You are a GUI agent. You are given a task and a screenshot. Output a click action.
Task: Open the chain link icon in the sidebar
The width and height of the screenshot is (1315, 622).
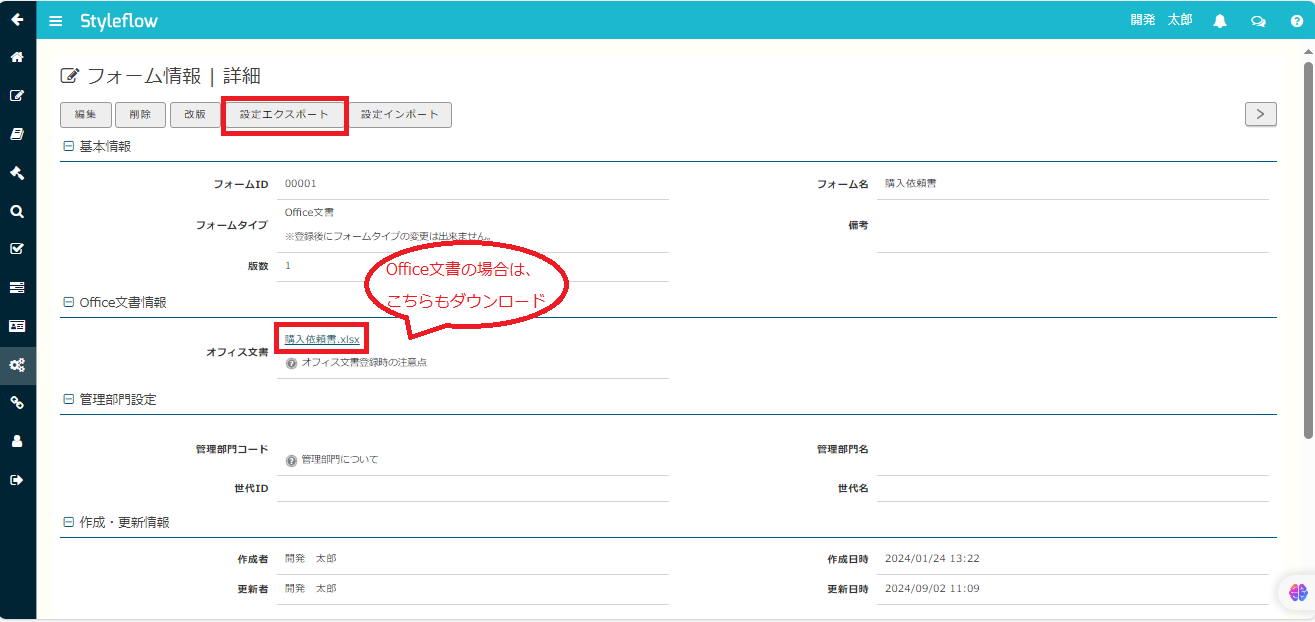(17, 403)
